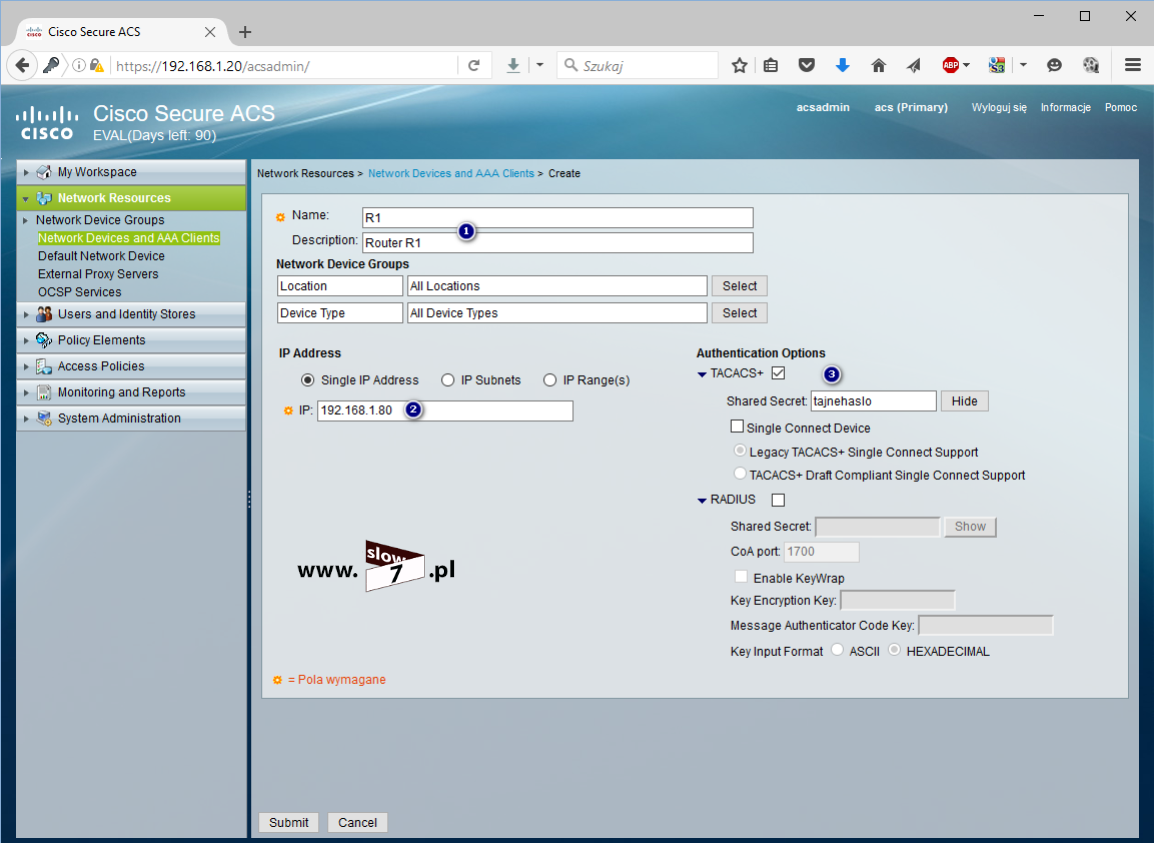Show site information icon in URL bar
Viewport: 1154px width, 843px height.
click(x=78, y=66)
